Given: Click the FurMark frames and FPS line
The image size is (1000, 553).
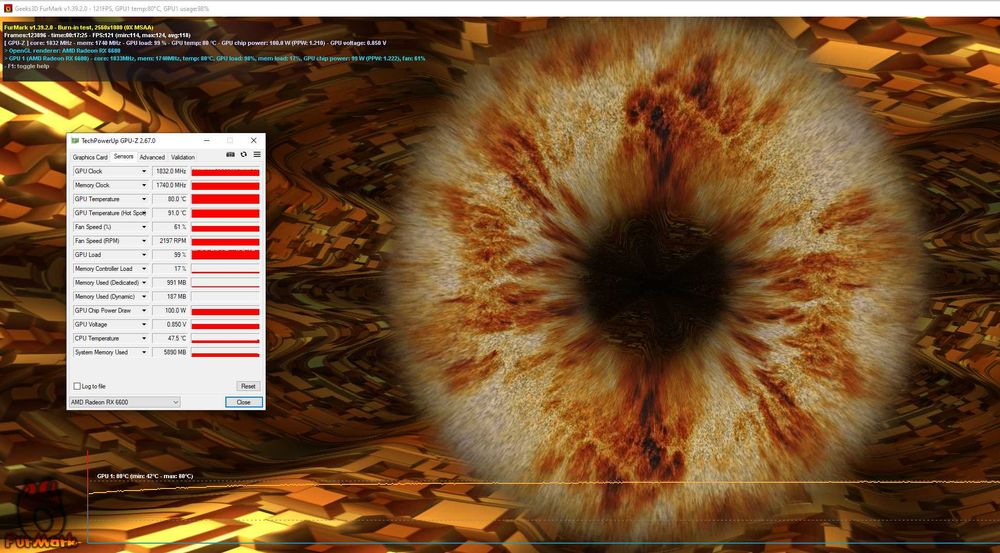Looking at the screenshot, I should pyautogui.click(x=97, y=35).
